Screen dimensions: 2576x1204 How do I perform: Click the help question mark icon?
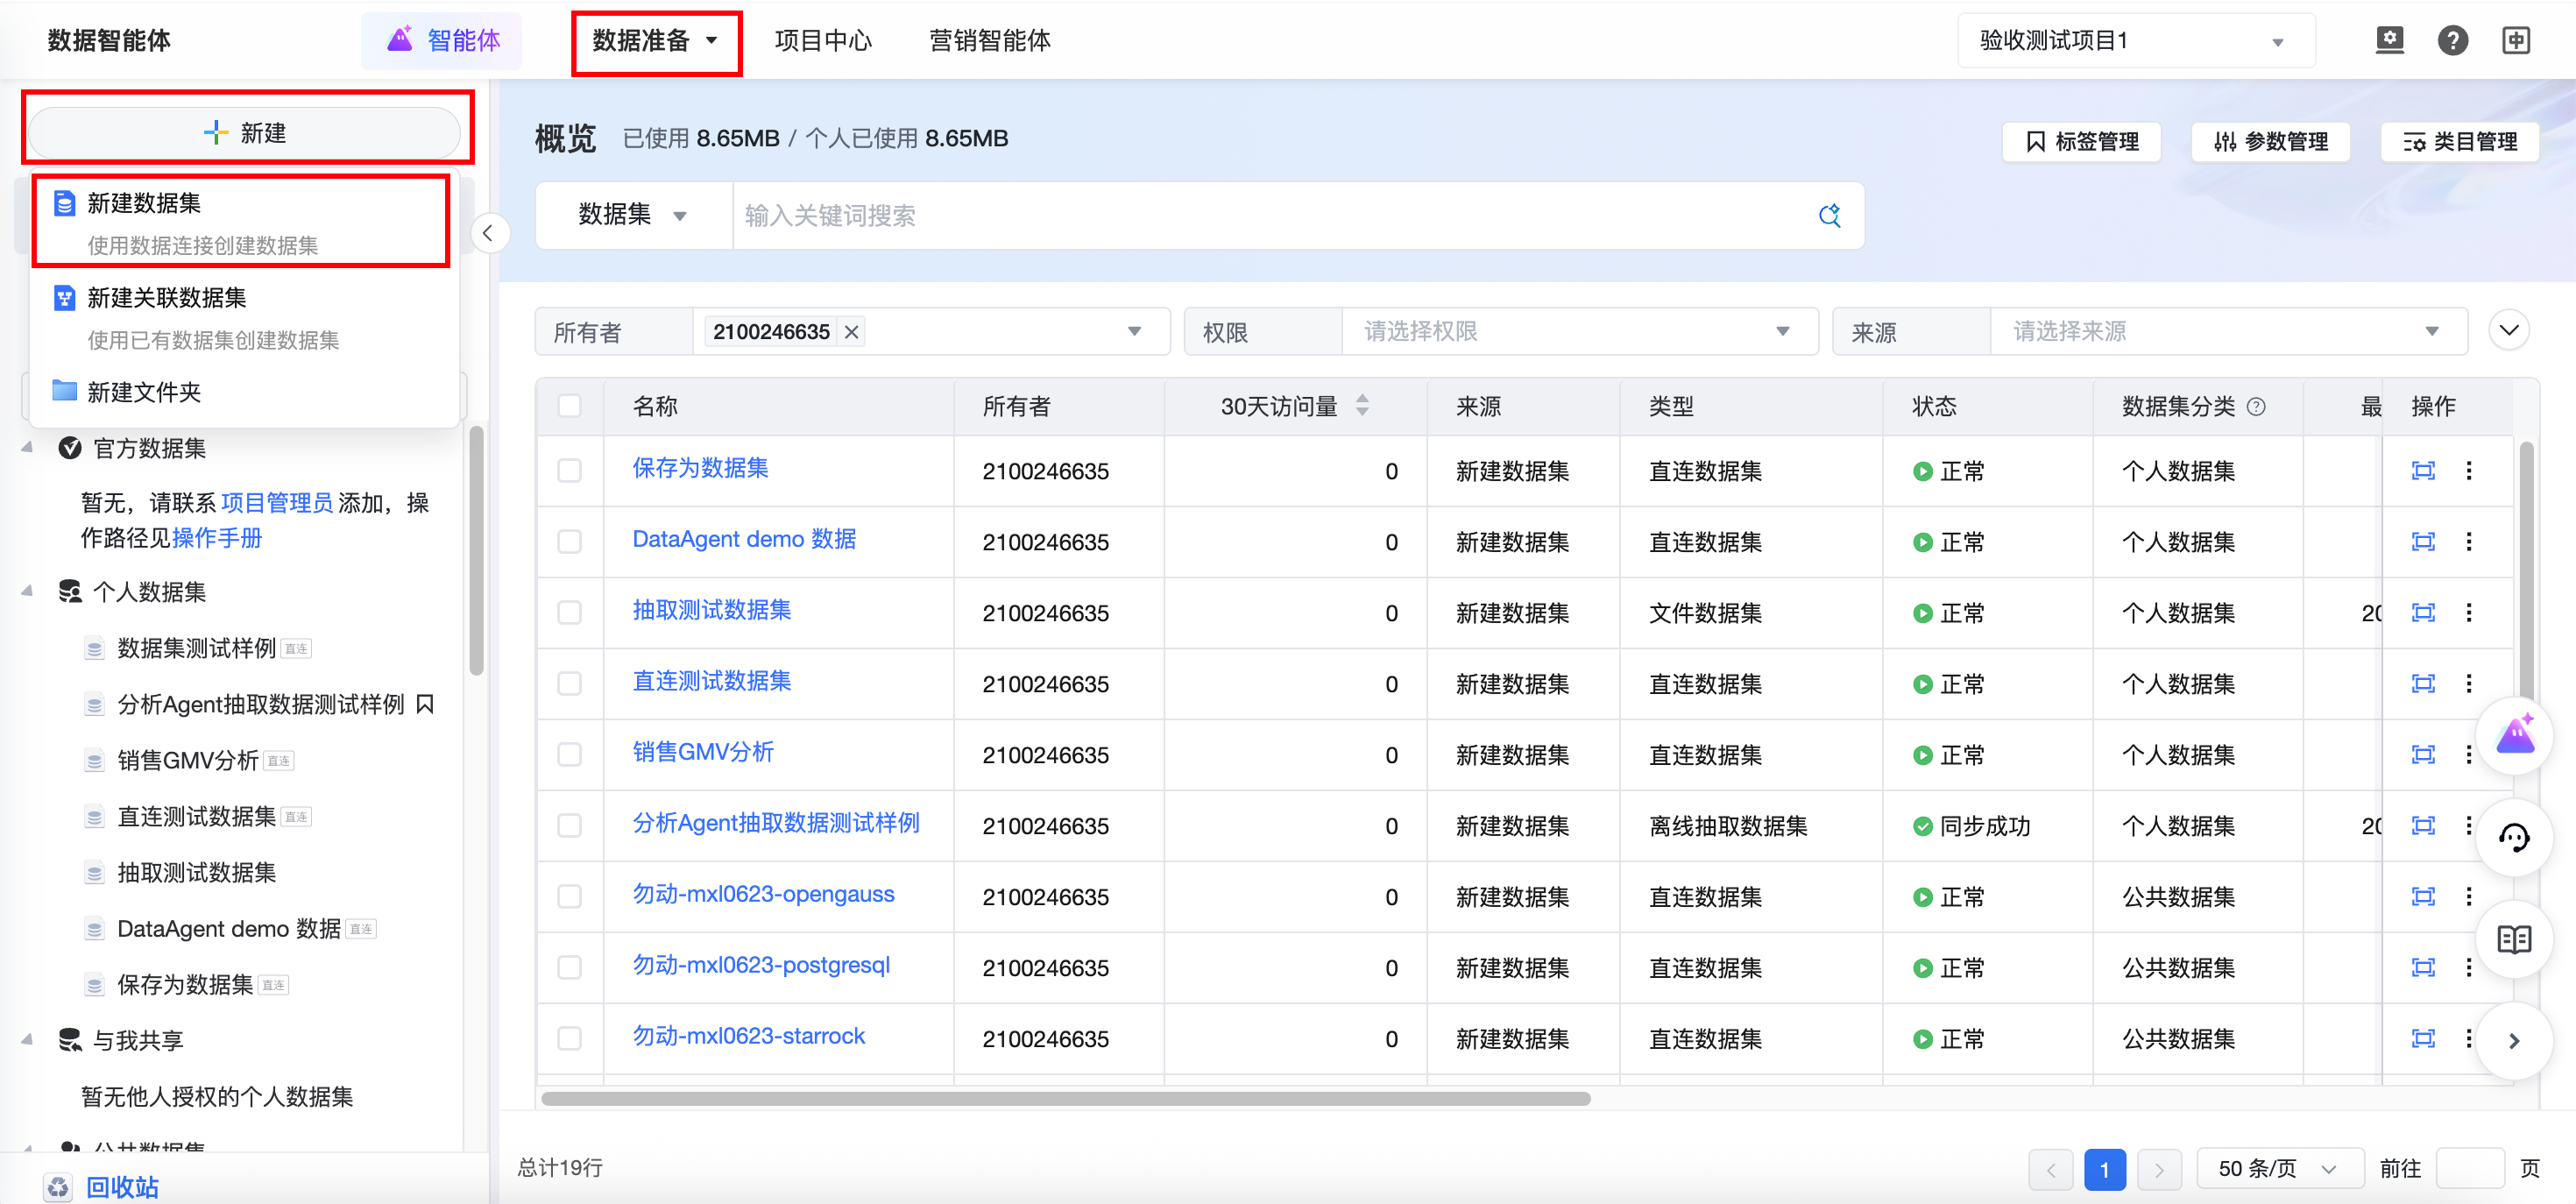pyautogui.click(x=2452, y=41)
